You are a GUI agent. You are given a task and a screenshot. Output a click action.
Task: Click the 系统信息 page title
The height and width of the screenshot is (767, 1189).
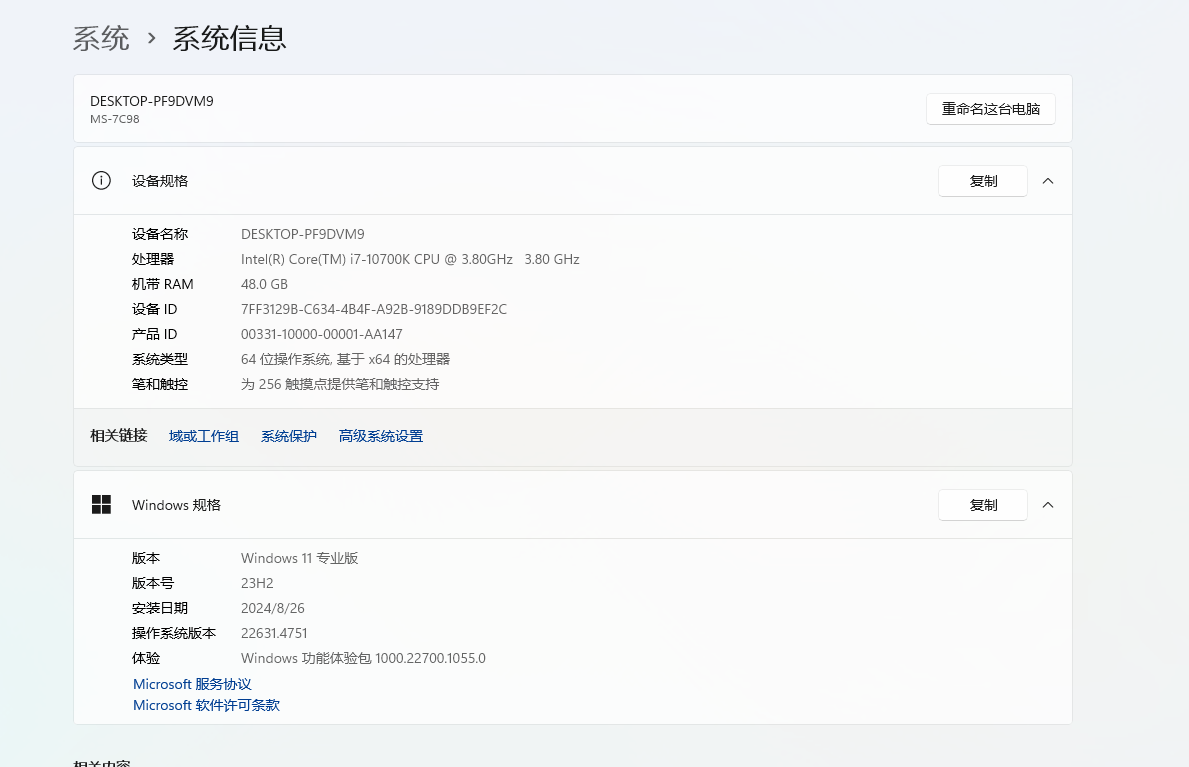tap(229, 39)
